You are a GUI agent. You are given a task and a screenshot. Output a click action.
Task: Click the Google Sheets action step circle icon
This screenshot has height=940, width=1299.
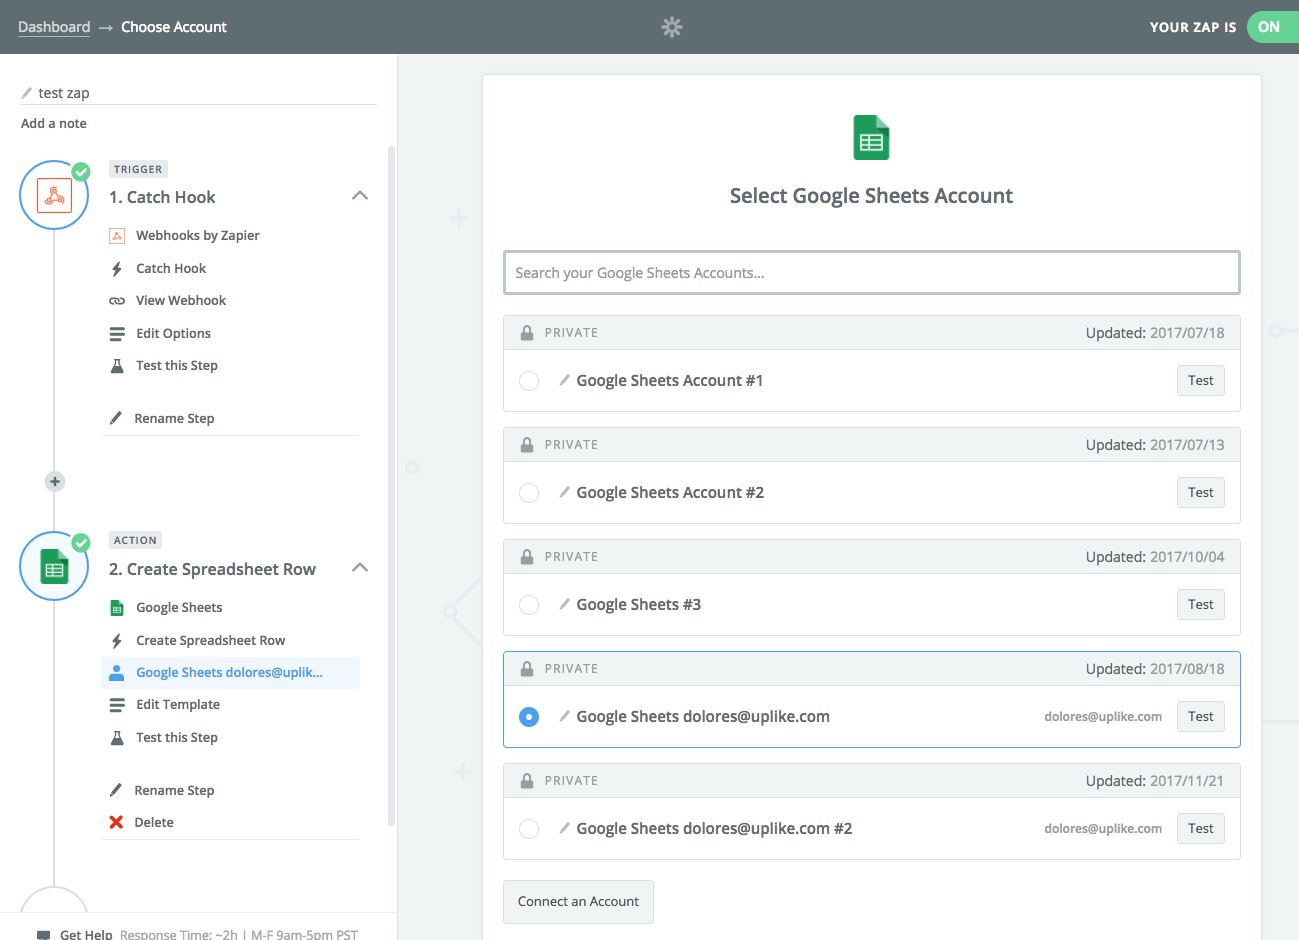[54, 567]
